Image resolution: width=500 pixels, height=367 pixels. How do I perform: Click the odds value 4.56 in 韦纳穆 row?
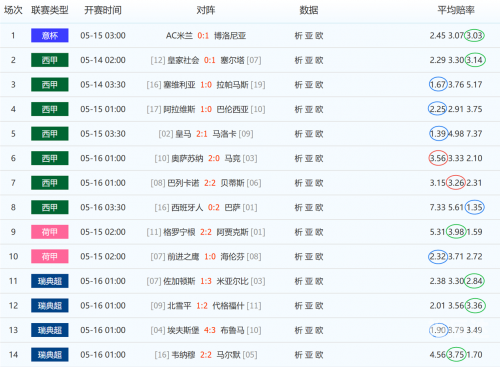438,355
